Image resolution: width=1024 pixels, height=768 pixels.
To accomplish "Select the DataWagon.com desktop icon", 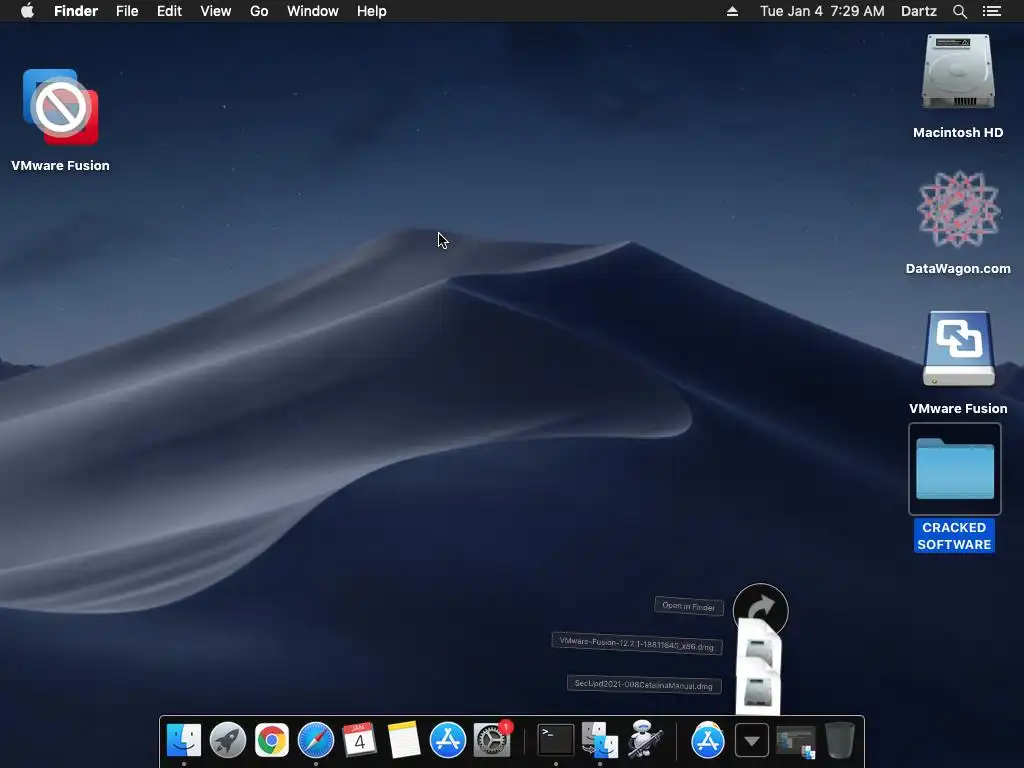I will [x=958, y=209].
